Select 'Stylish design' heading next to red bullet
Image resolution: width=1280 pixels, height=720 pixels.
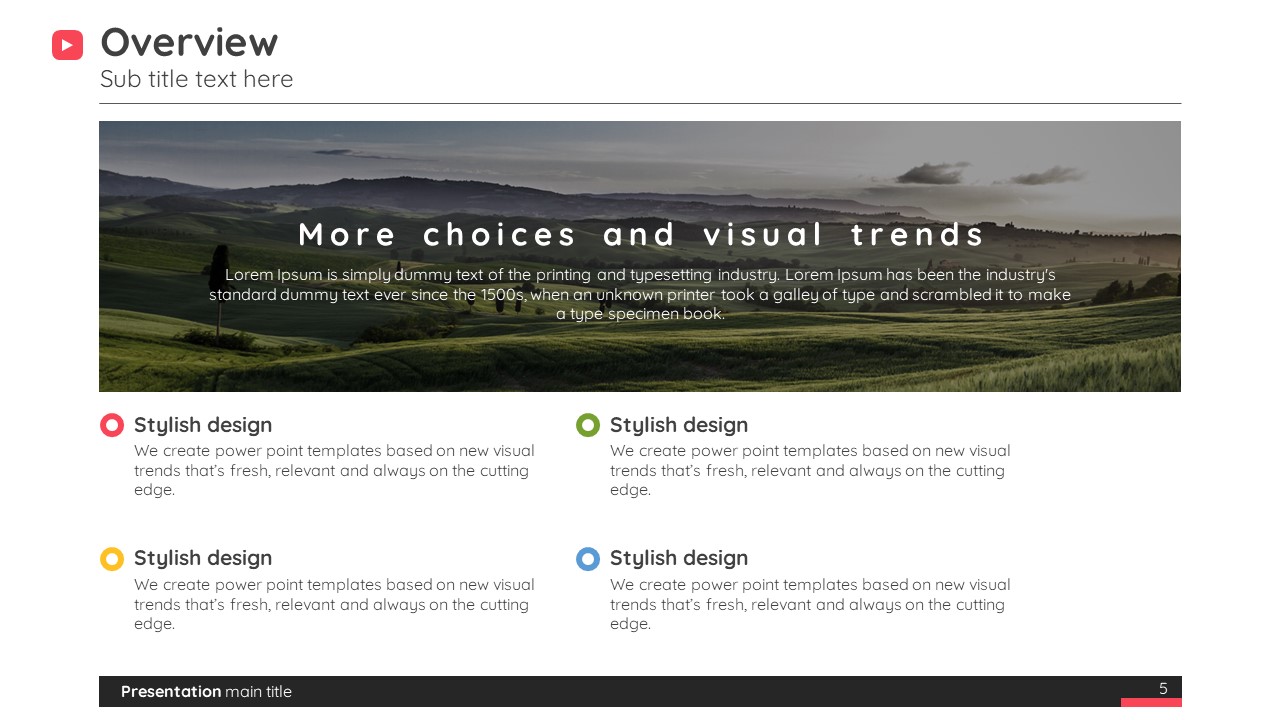click(x=203, y=425)
